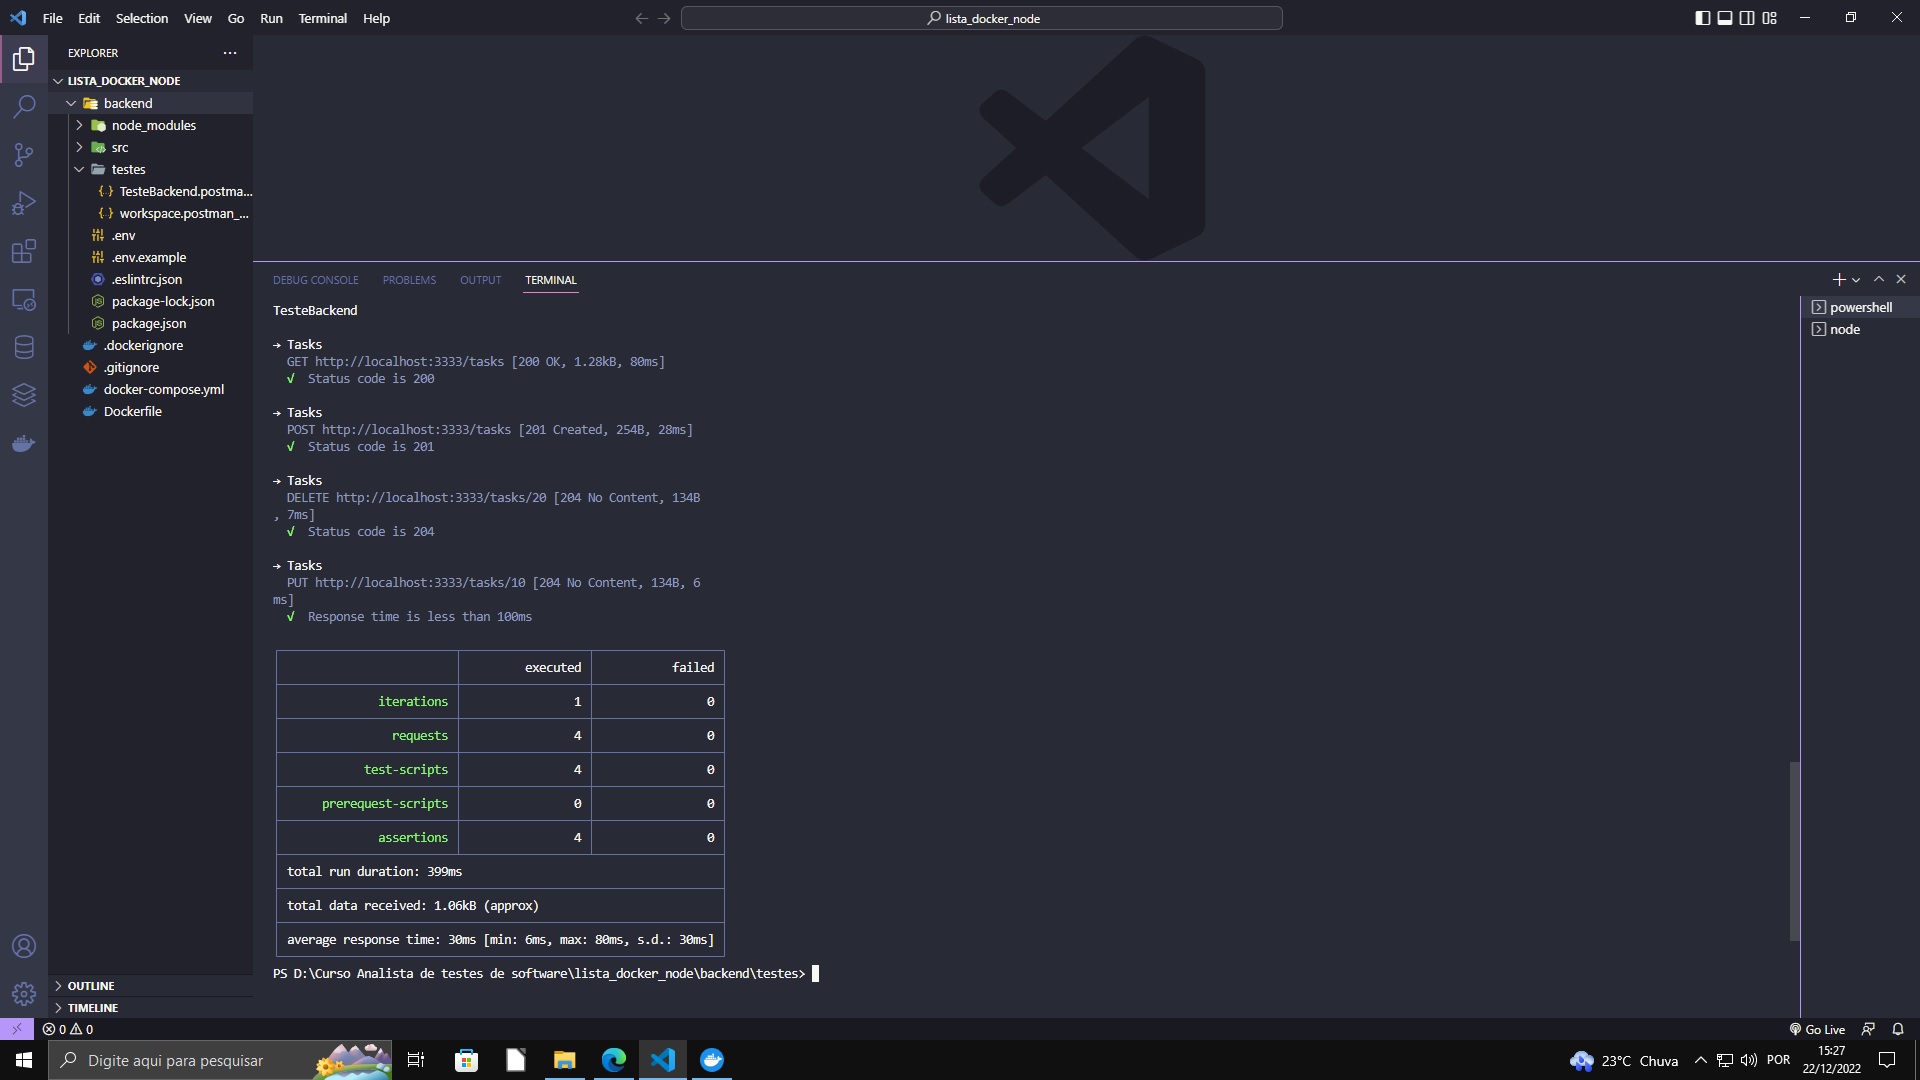Switch to the PROBLEMS tab
The width and height of the screenshot is (1920, 1080).
409,280
